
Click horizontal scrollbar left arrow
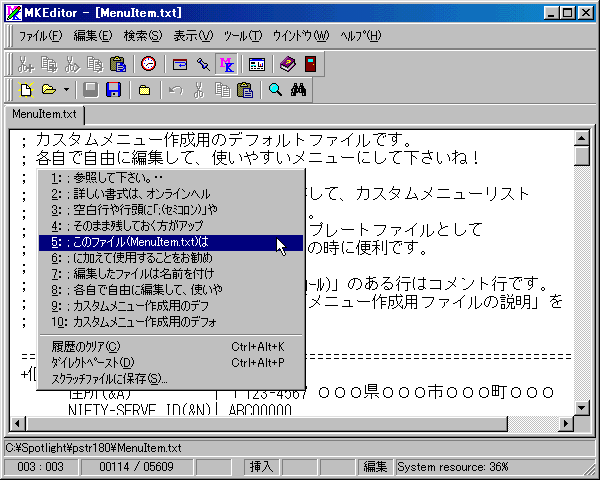click(x=18, y=423)
